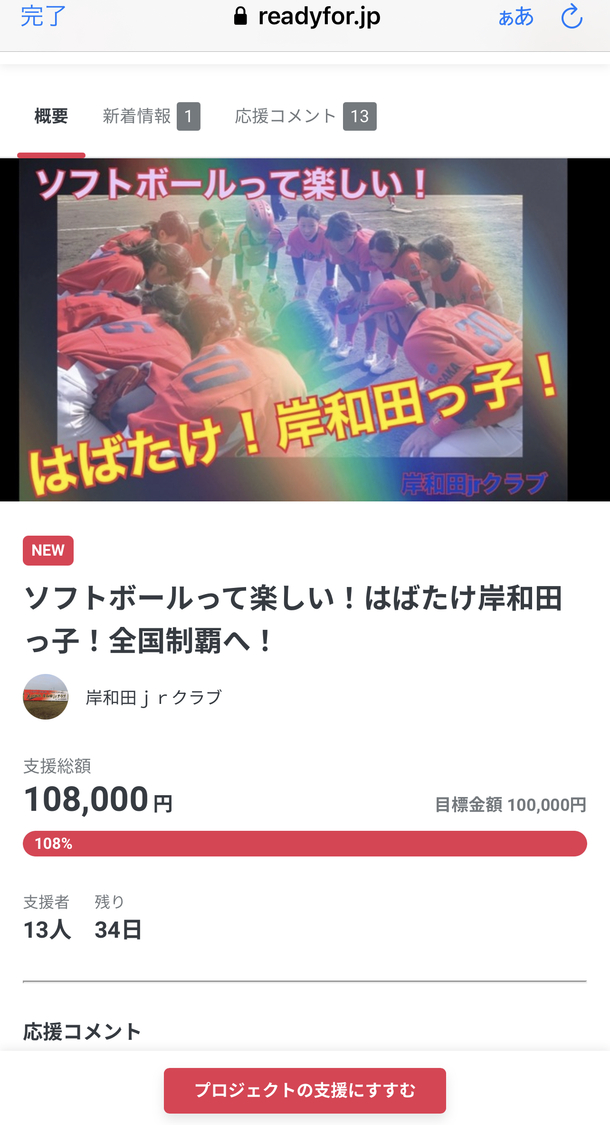Image resolution: width=610 pixels, height=1125 pixels.
Task: Open the ぁあ text size menu
Action: 516,17
